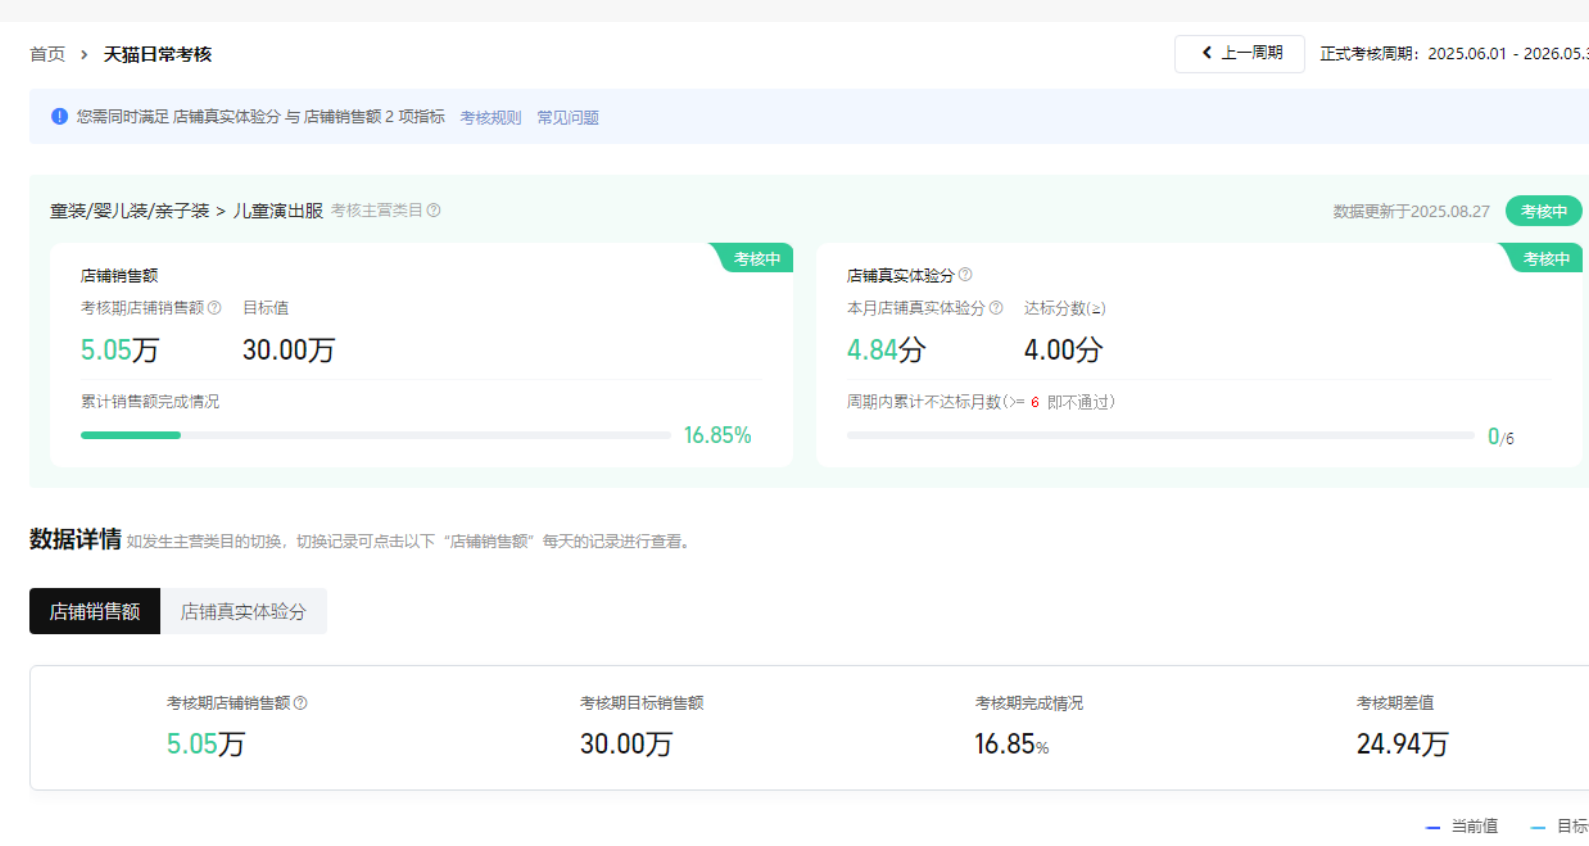Click help icon next to 店铺真实体验分 card title

[x=965, y=275]
